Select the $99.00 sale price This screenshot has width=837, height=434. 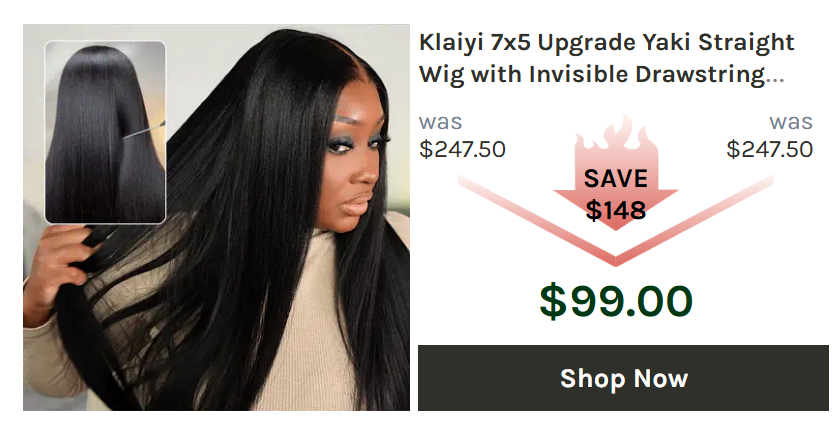(616, 301)
